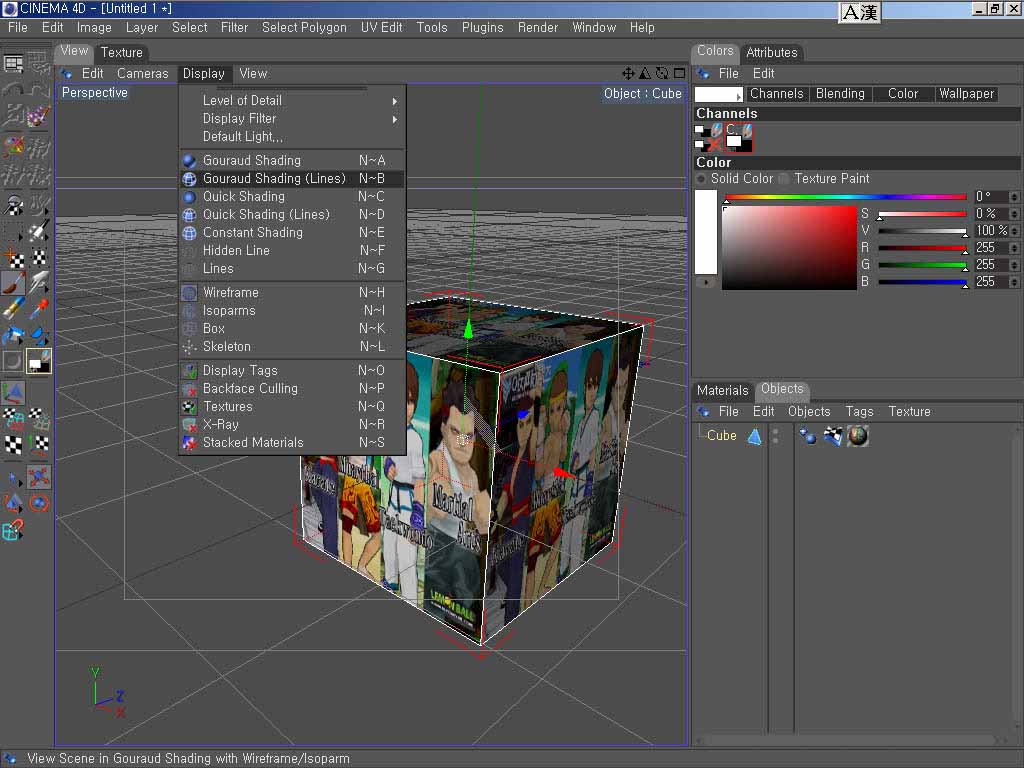Click the G green channel slider
1024x768 pixels.
pyautogui.click(x=922, y=265)
